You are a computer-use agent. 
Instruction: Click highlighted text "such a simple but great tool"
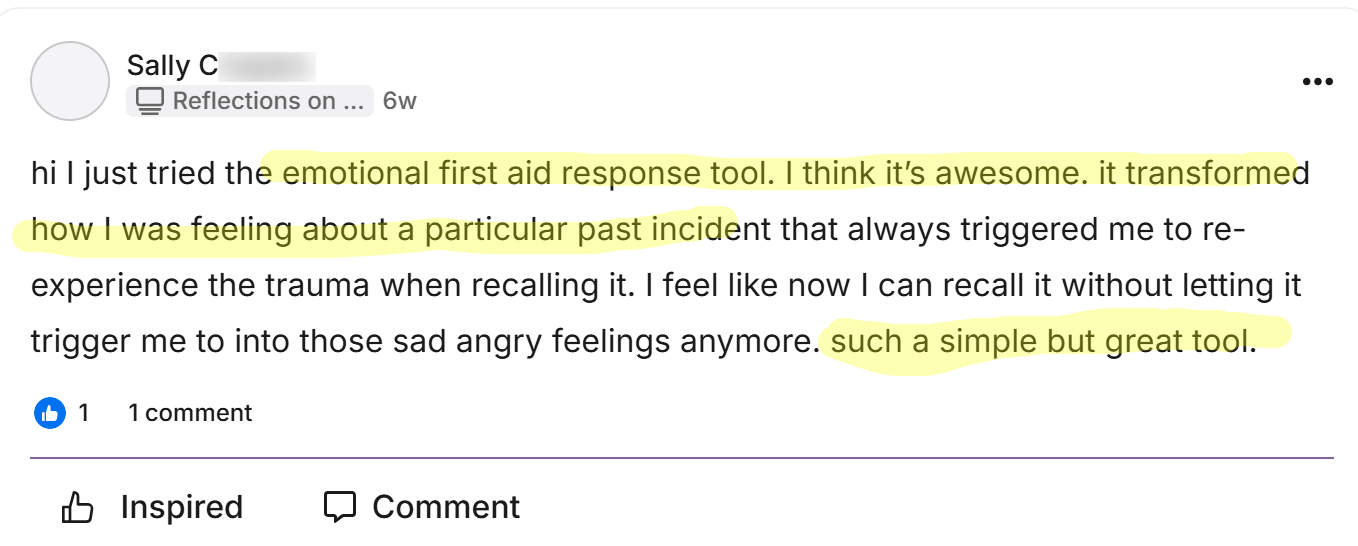tap(1040, 342)
